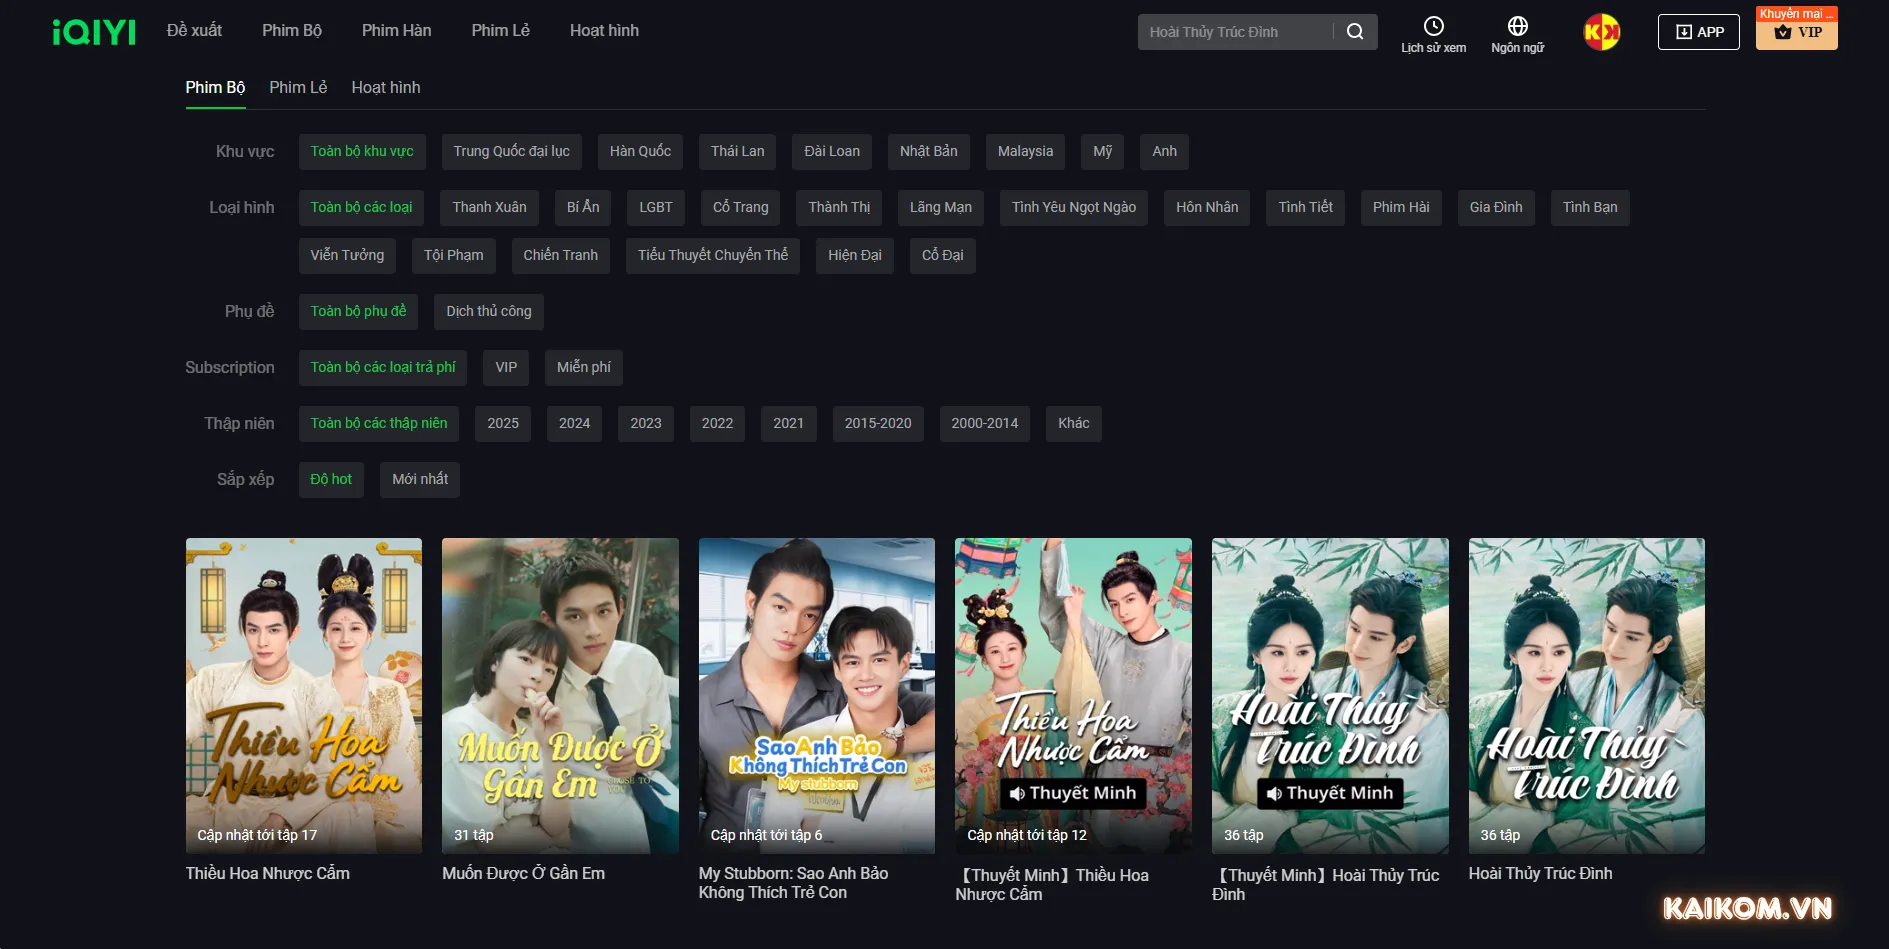Open Thuyết Minh Thiều Hoa Nhược Cẩm poster
The width and height of the screenshot is (1889, 949).
click(x=1073, y=696)
